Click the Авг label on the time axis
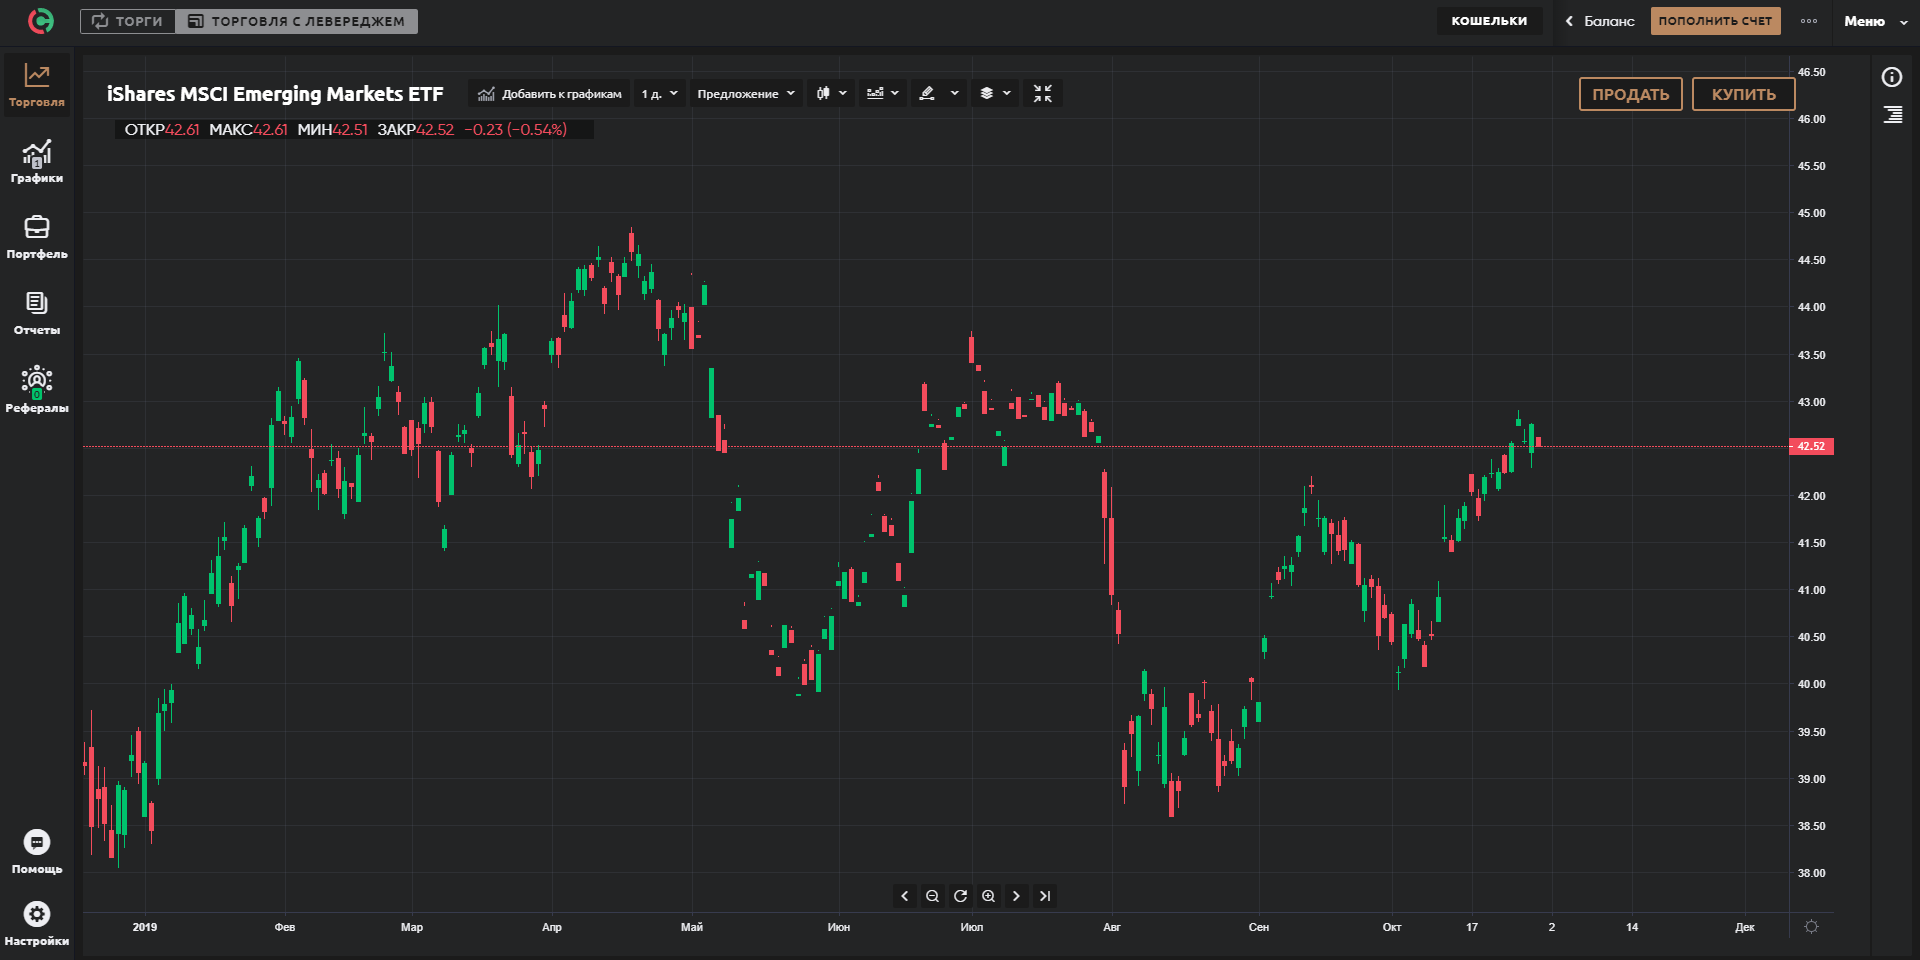This screenshot has width=1920, height=960. (x=1112, y=927)
